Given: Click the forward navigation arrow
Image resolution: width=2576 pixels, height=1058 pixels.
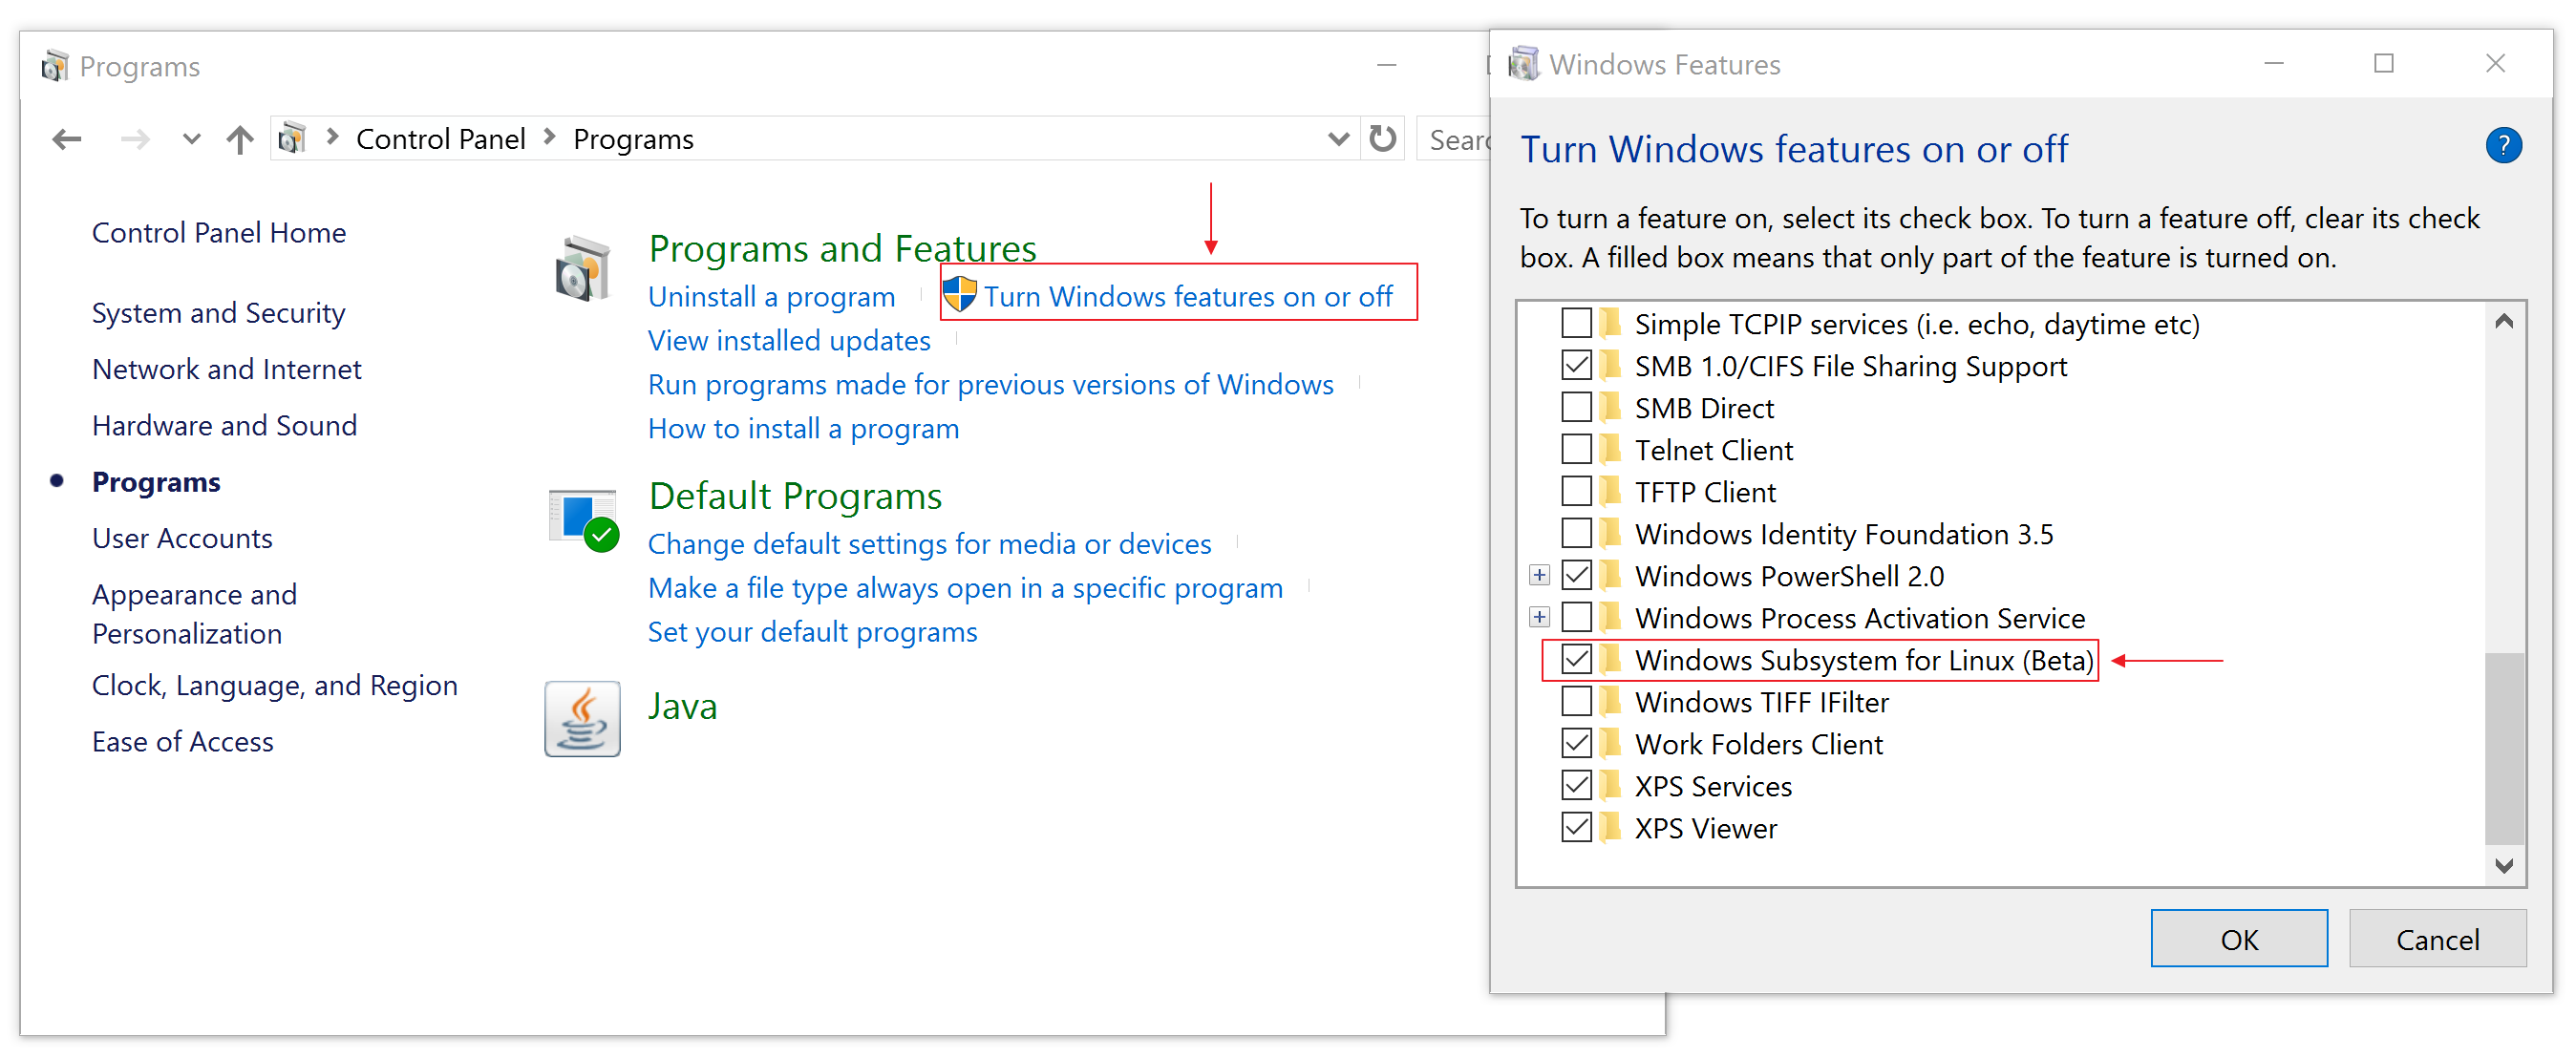Looking at the screenshot, I should (136, 139).
